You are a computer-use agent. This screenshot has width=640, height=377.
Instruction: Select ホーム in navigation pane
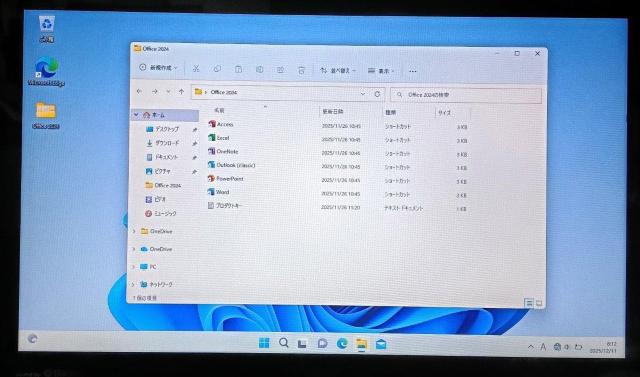[165, 115]
